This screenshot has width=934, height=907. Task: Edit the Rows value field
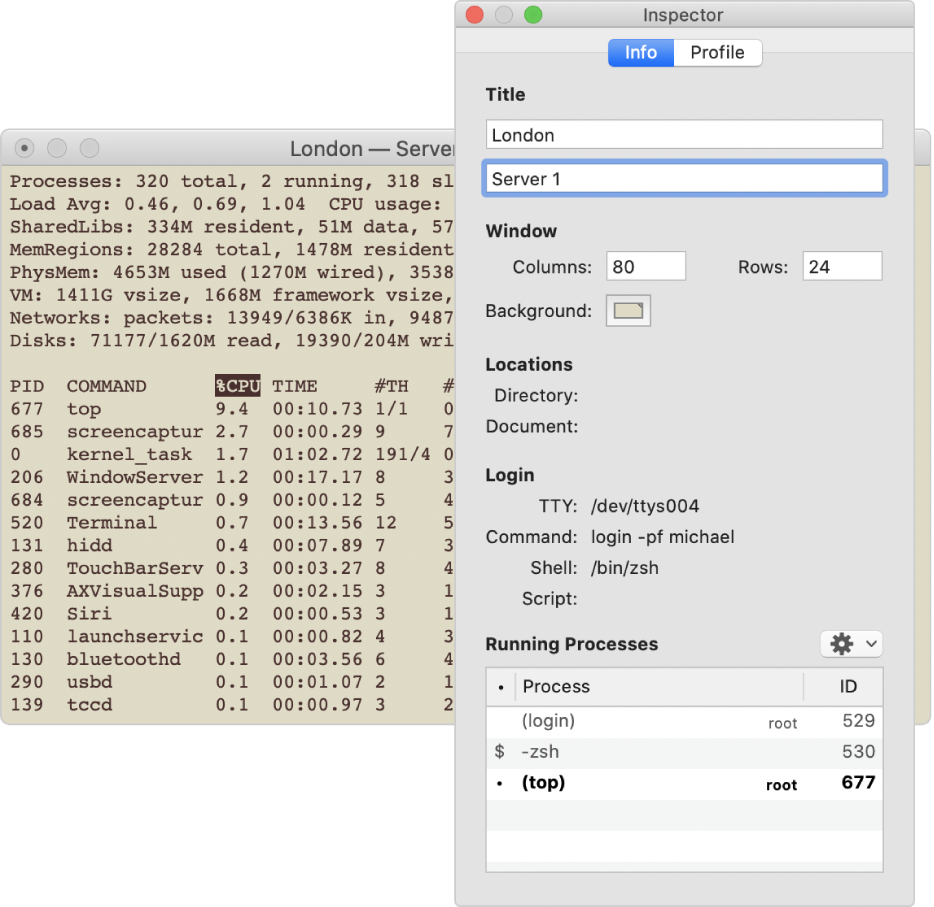(x=842, y=266)
